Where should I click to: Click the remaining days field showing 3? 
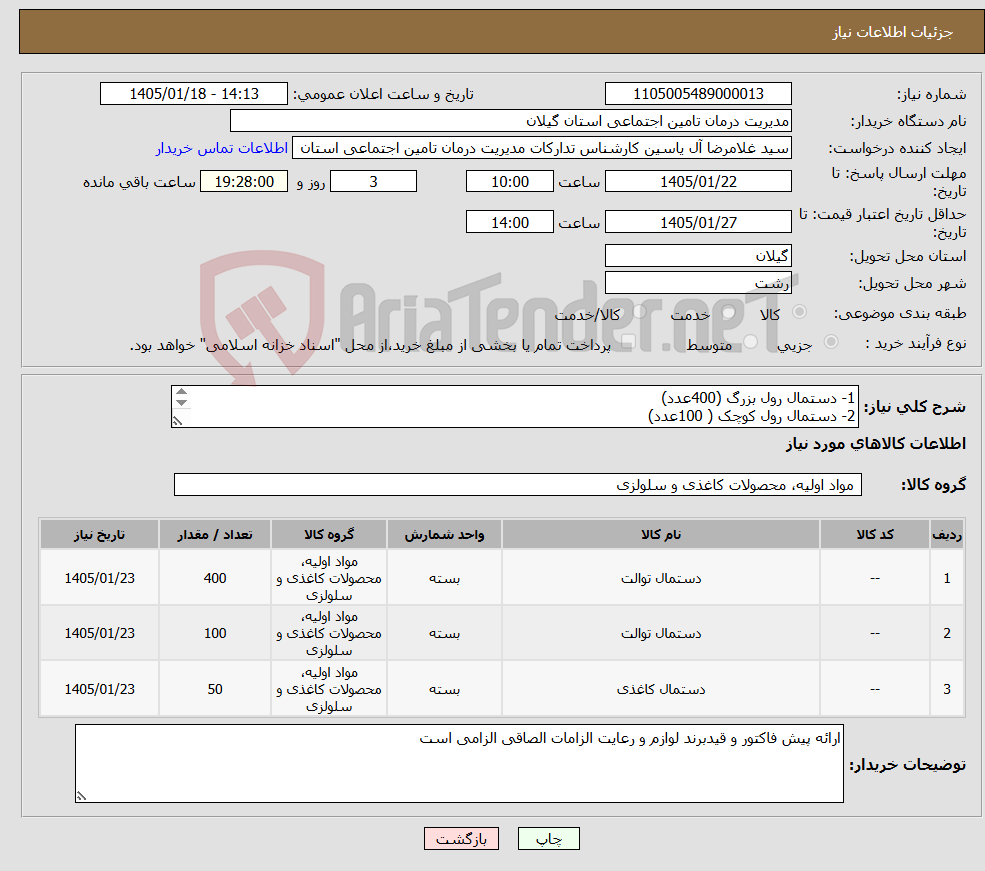point(373,181)
